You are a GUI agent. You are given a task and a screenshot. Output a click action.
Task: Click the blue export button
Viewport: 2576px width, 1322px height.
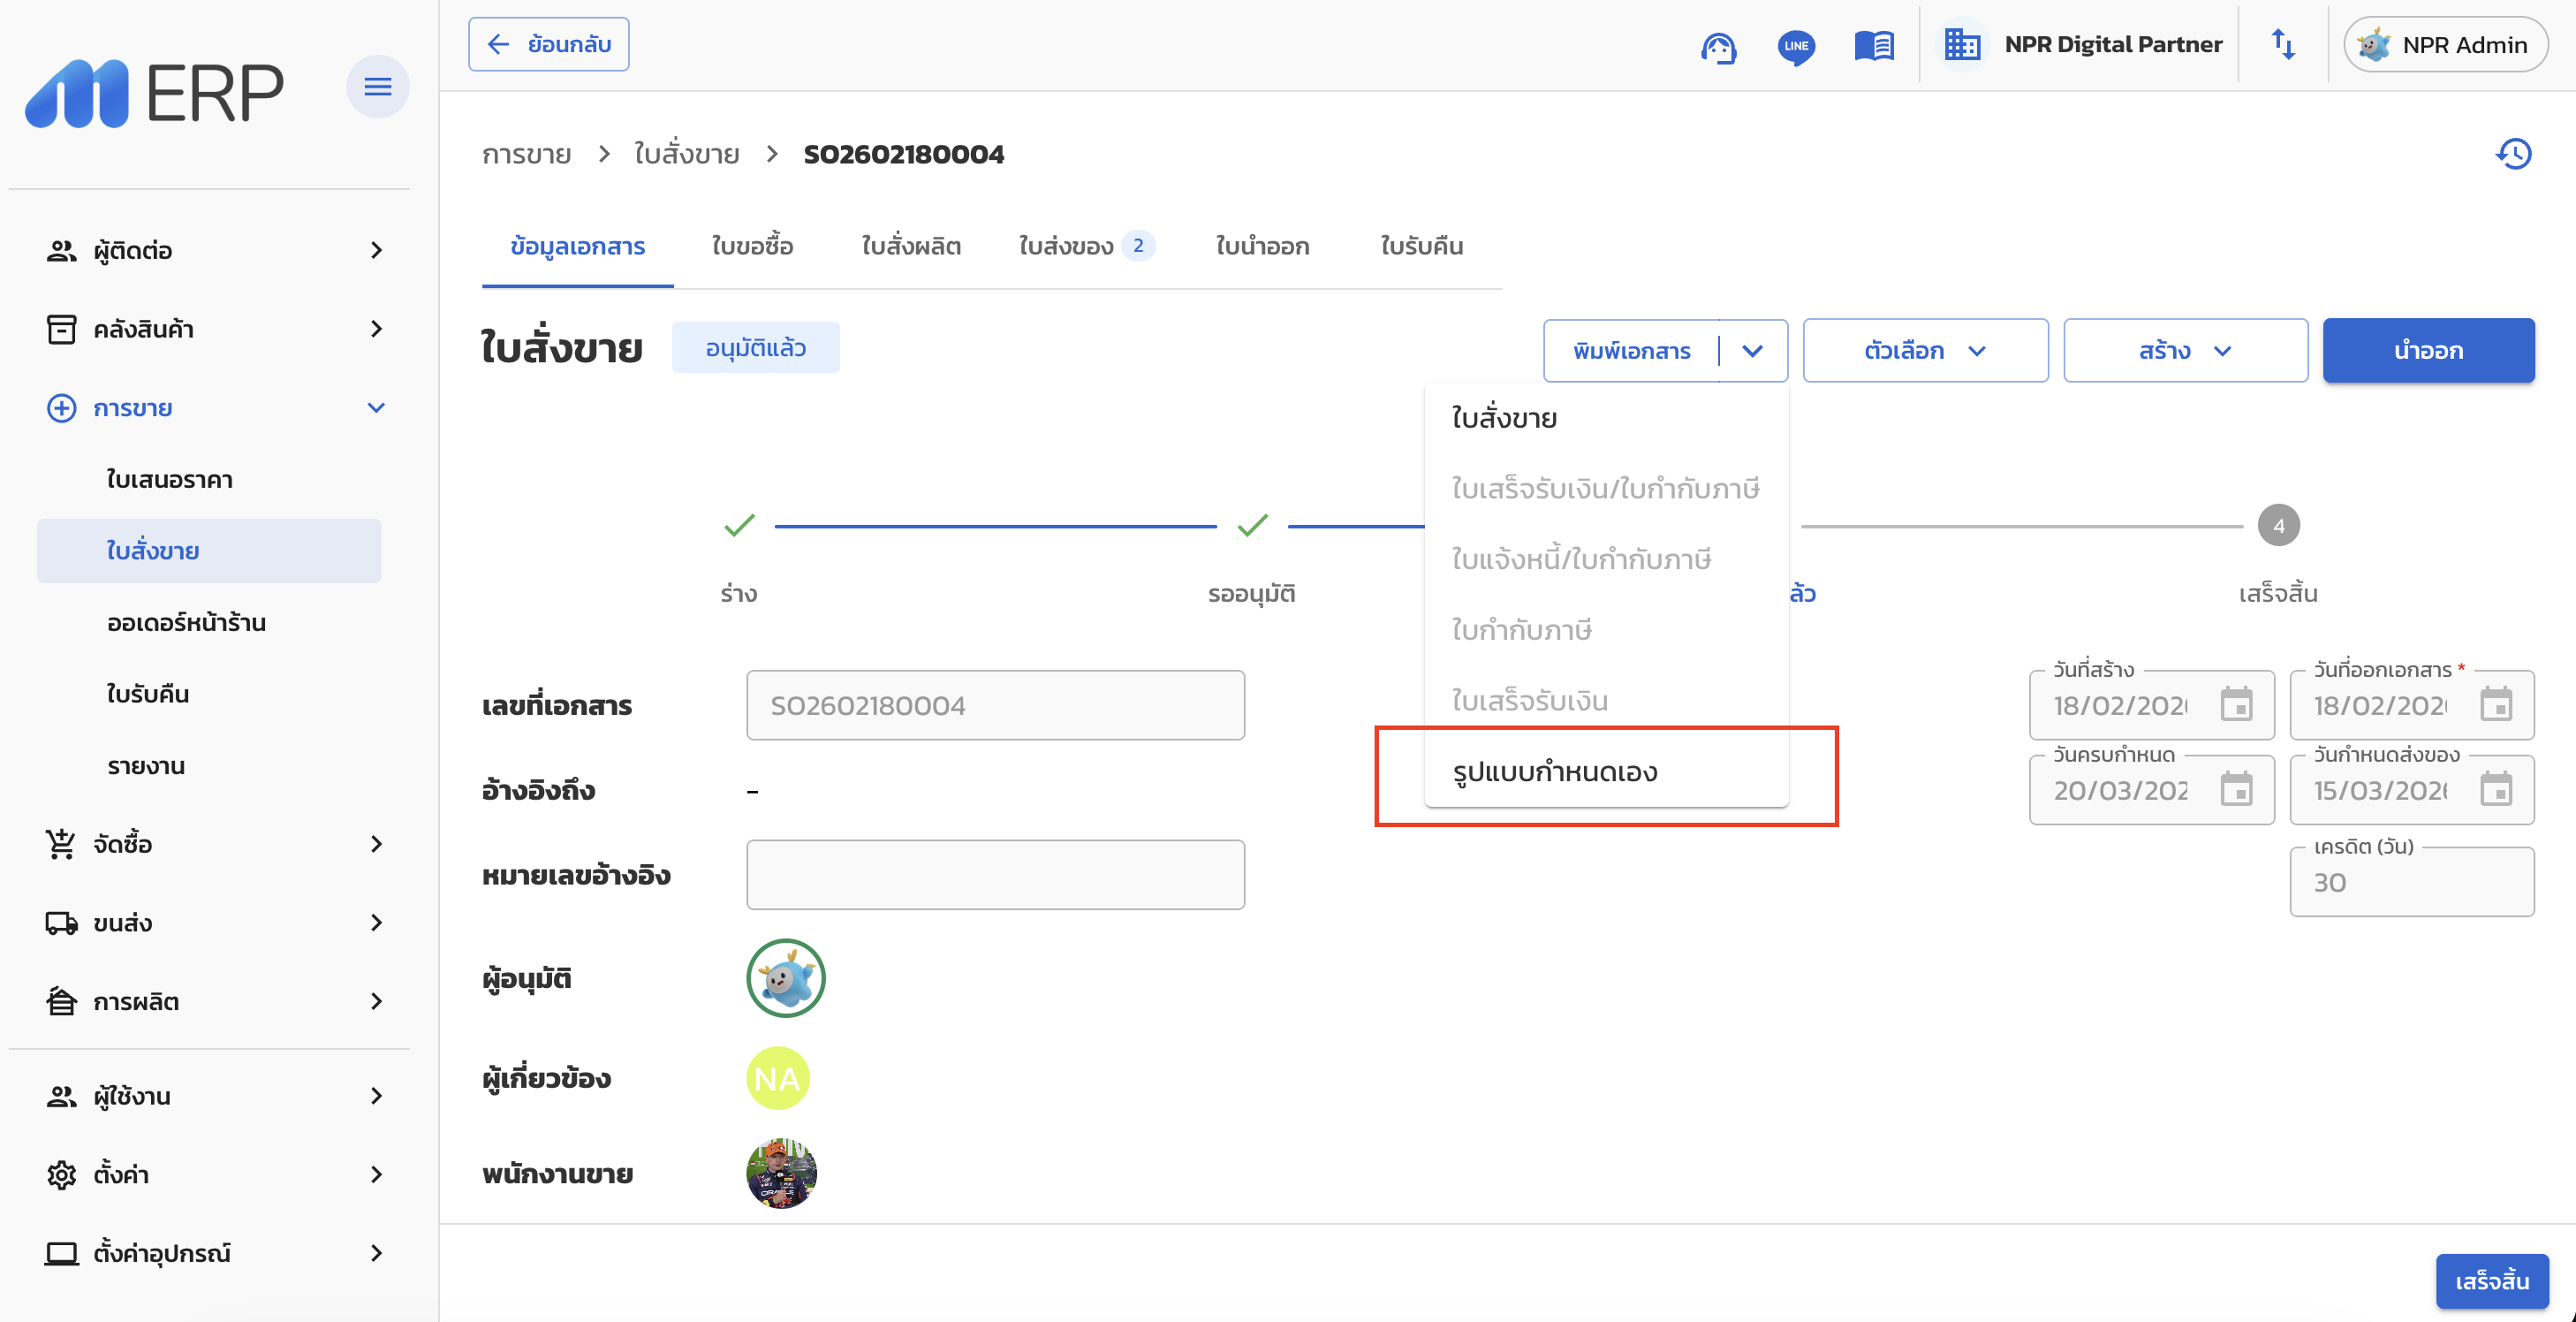point(2428,351)
